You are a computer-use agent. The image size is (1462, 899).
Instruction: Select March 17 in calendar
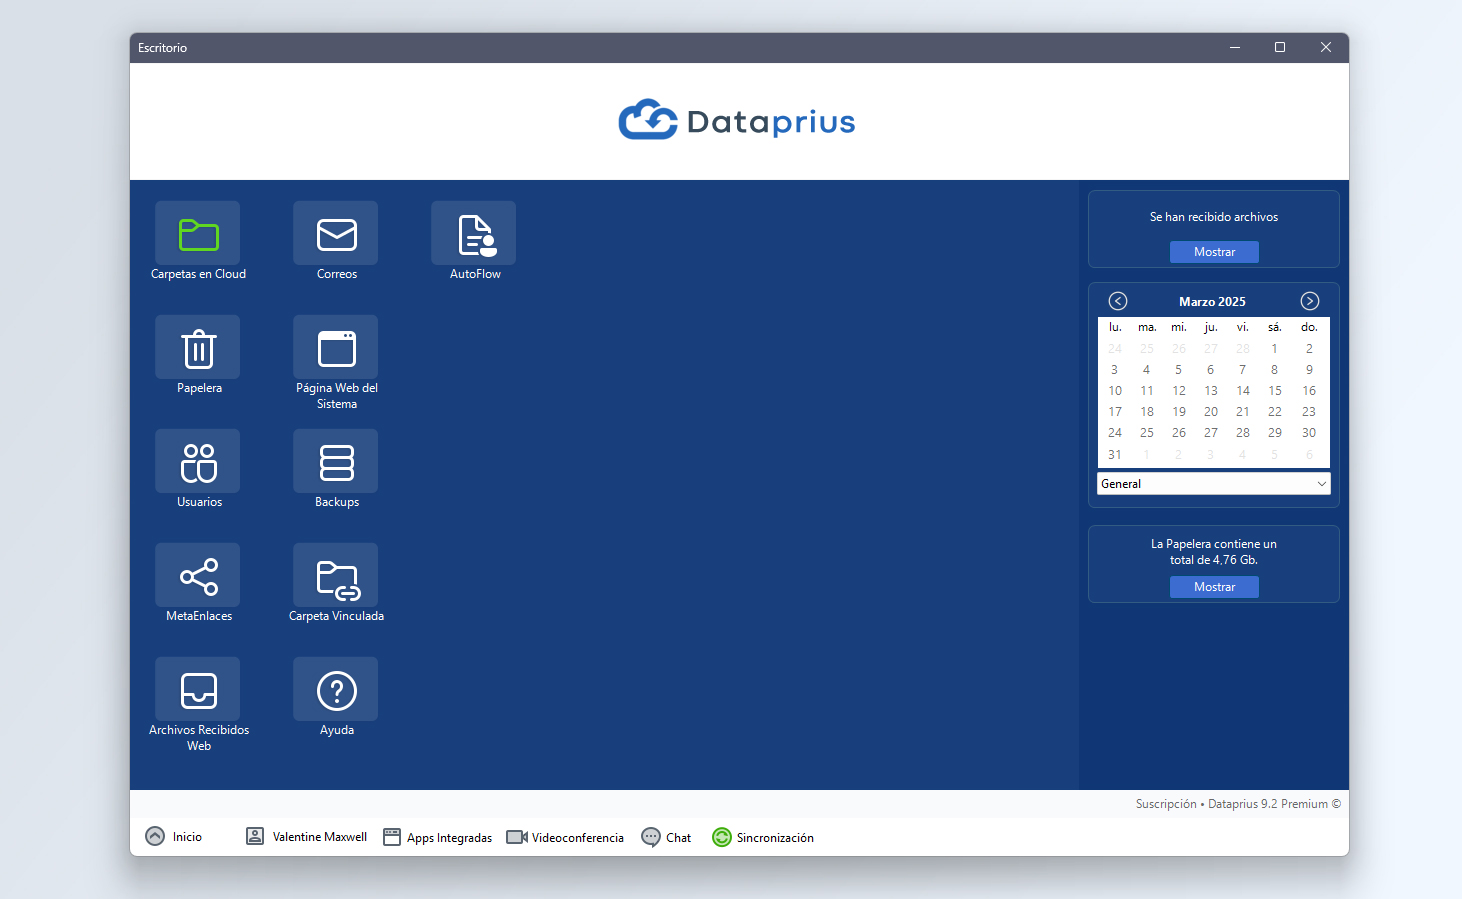click(x=1115, y=412)
